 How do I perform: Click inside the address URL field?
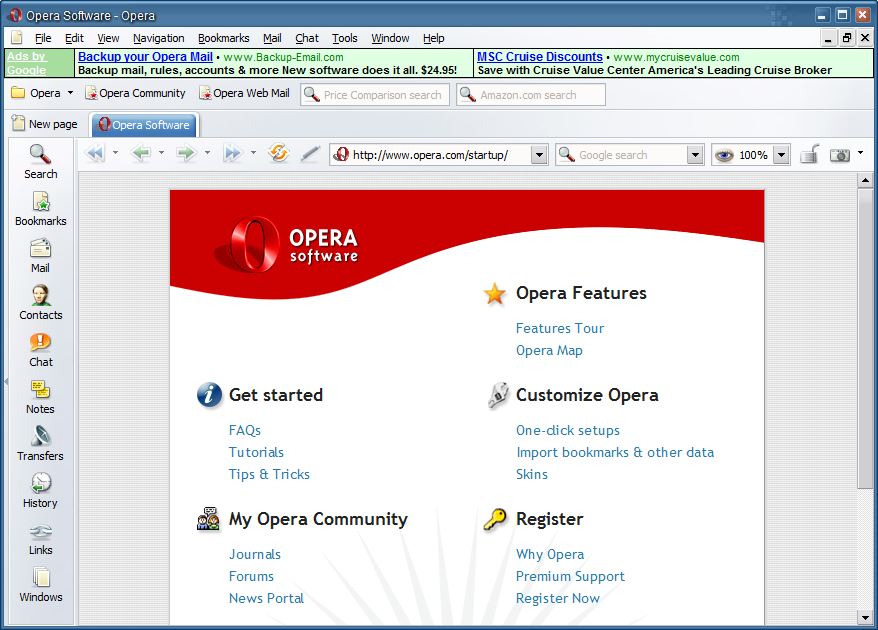coord(430,155)
